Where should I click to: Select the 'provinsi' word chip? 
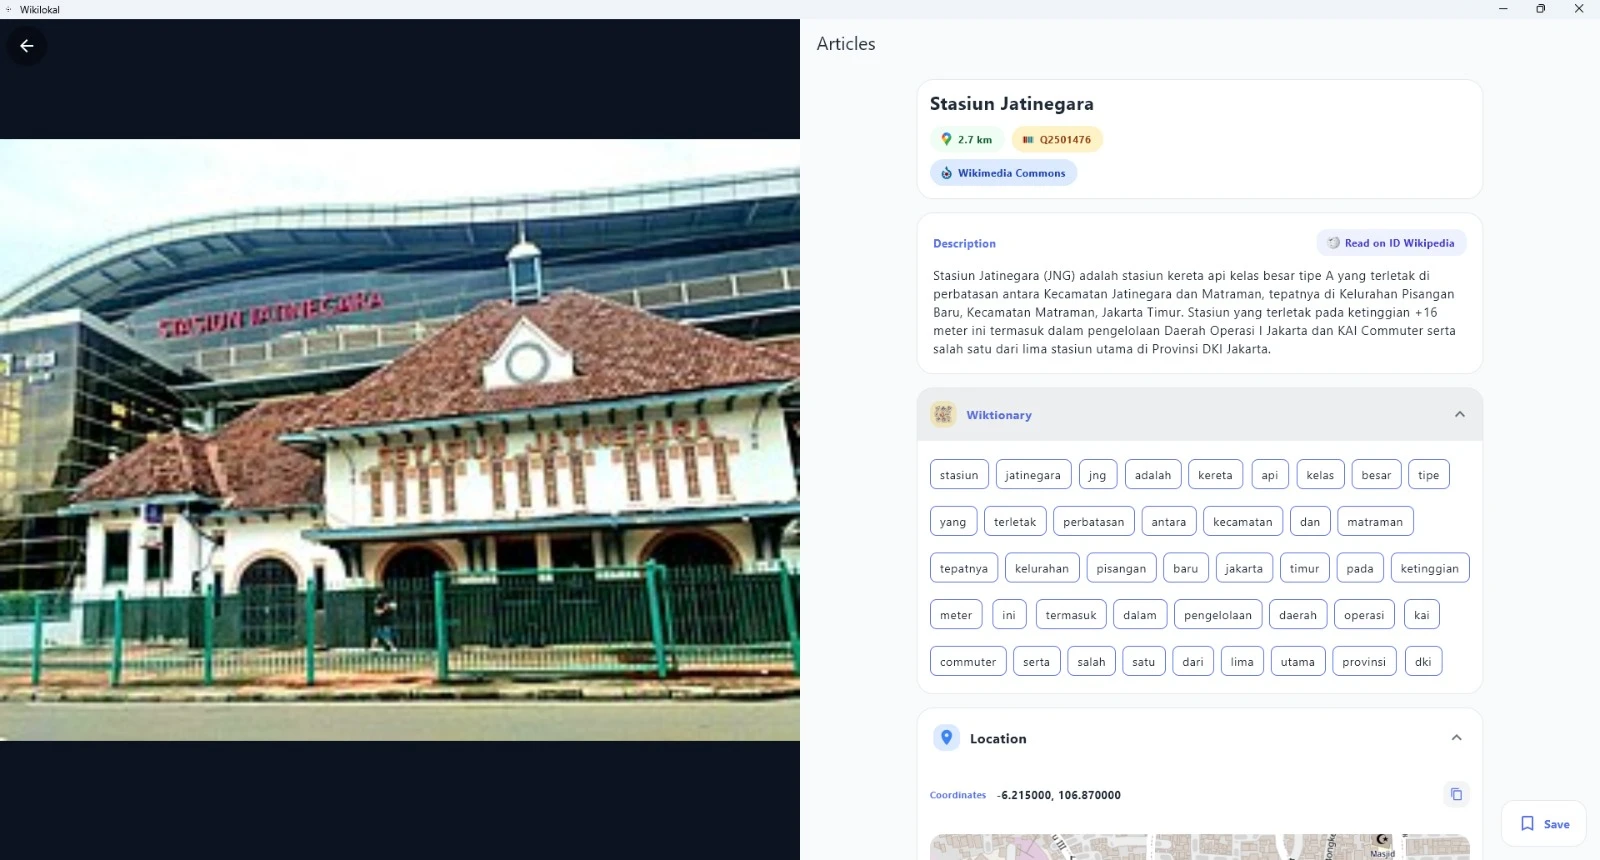click(1364, 662)
